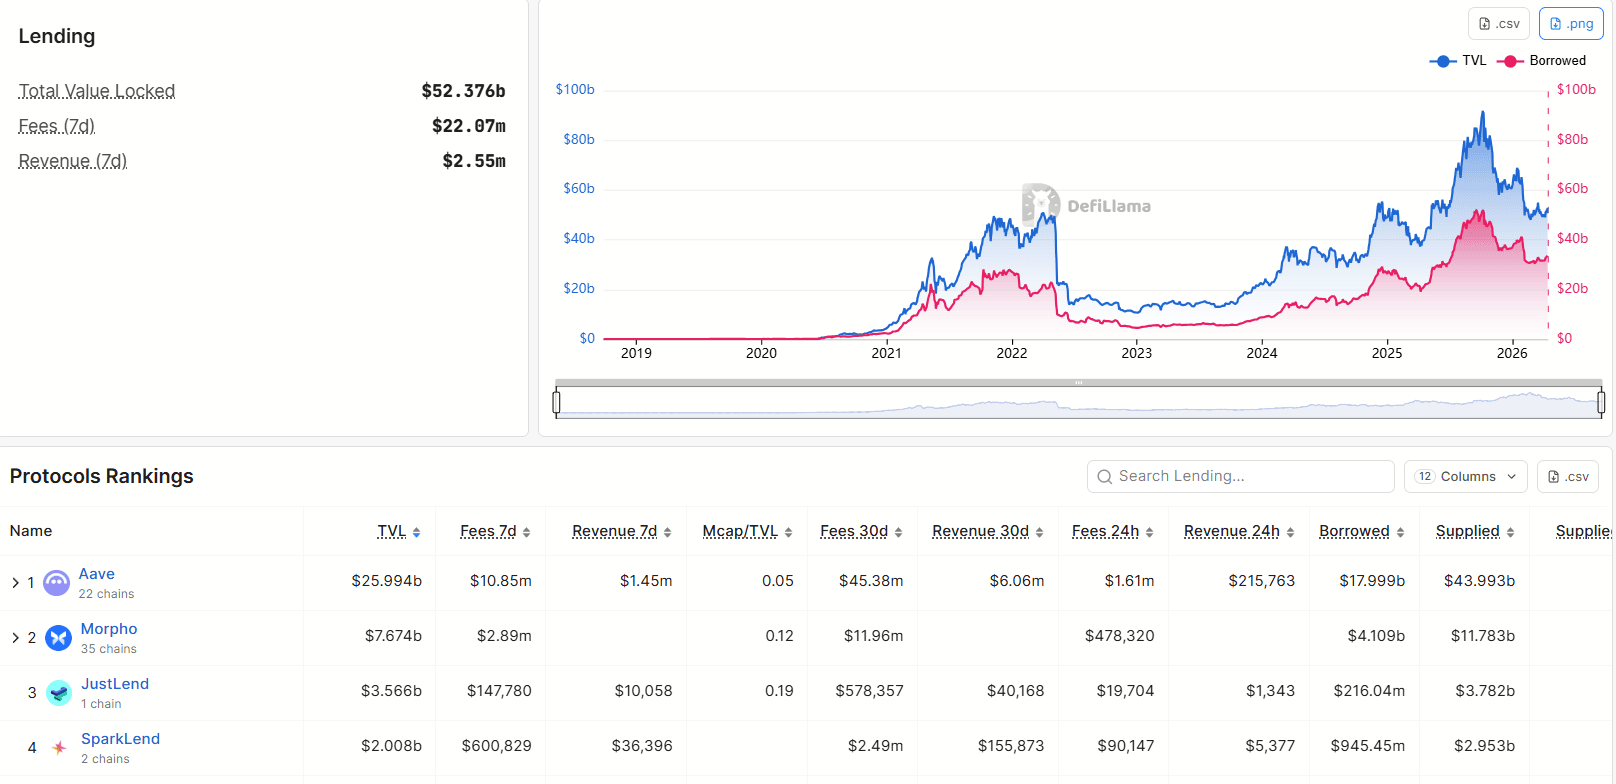
Task: Toggle the Borrowed series in chart legend
Action: (1542, 61)
